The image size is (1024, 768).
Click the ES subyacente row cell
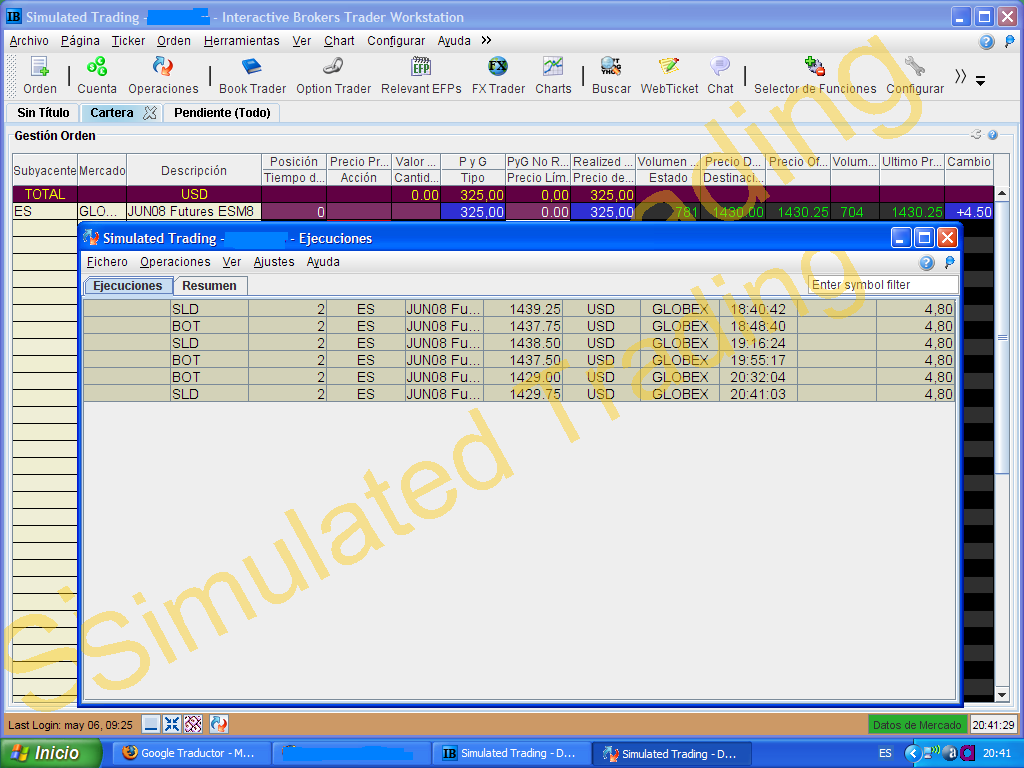tap(44, 212)
